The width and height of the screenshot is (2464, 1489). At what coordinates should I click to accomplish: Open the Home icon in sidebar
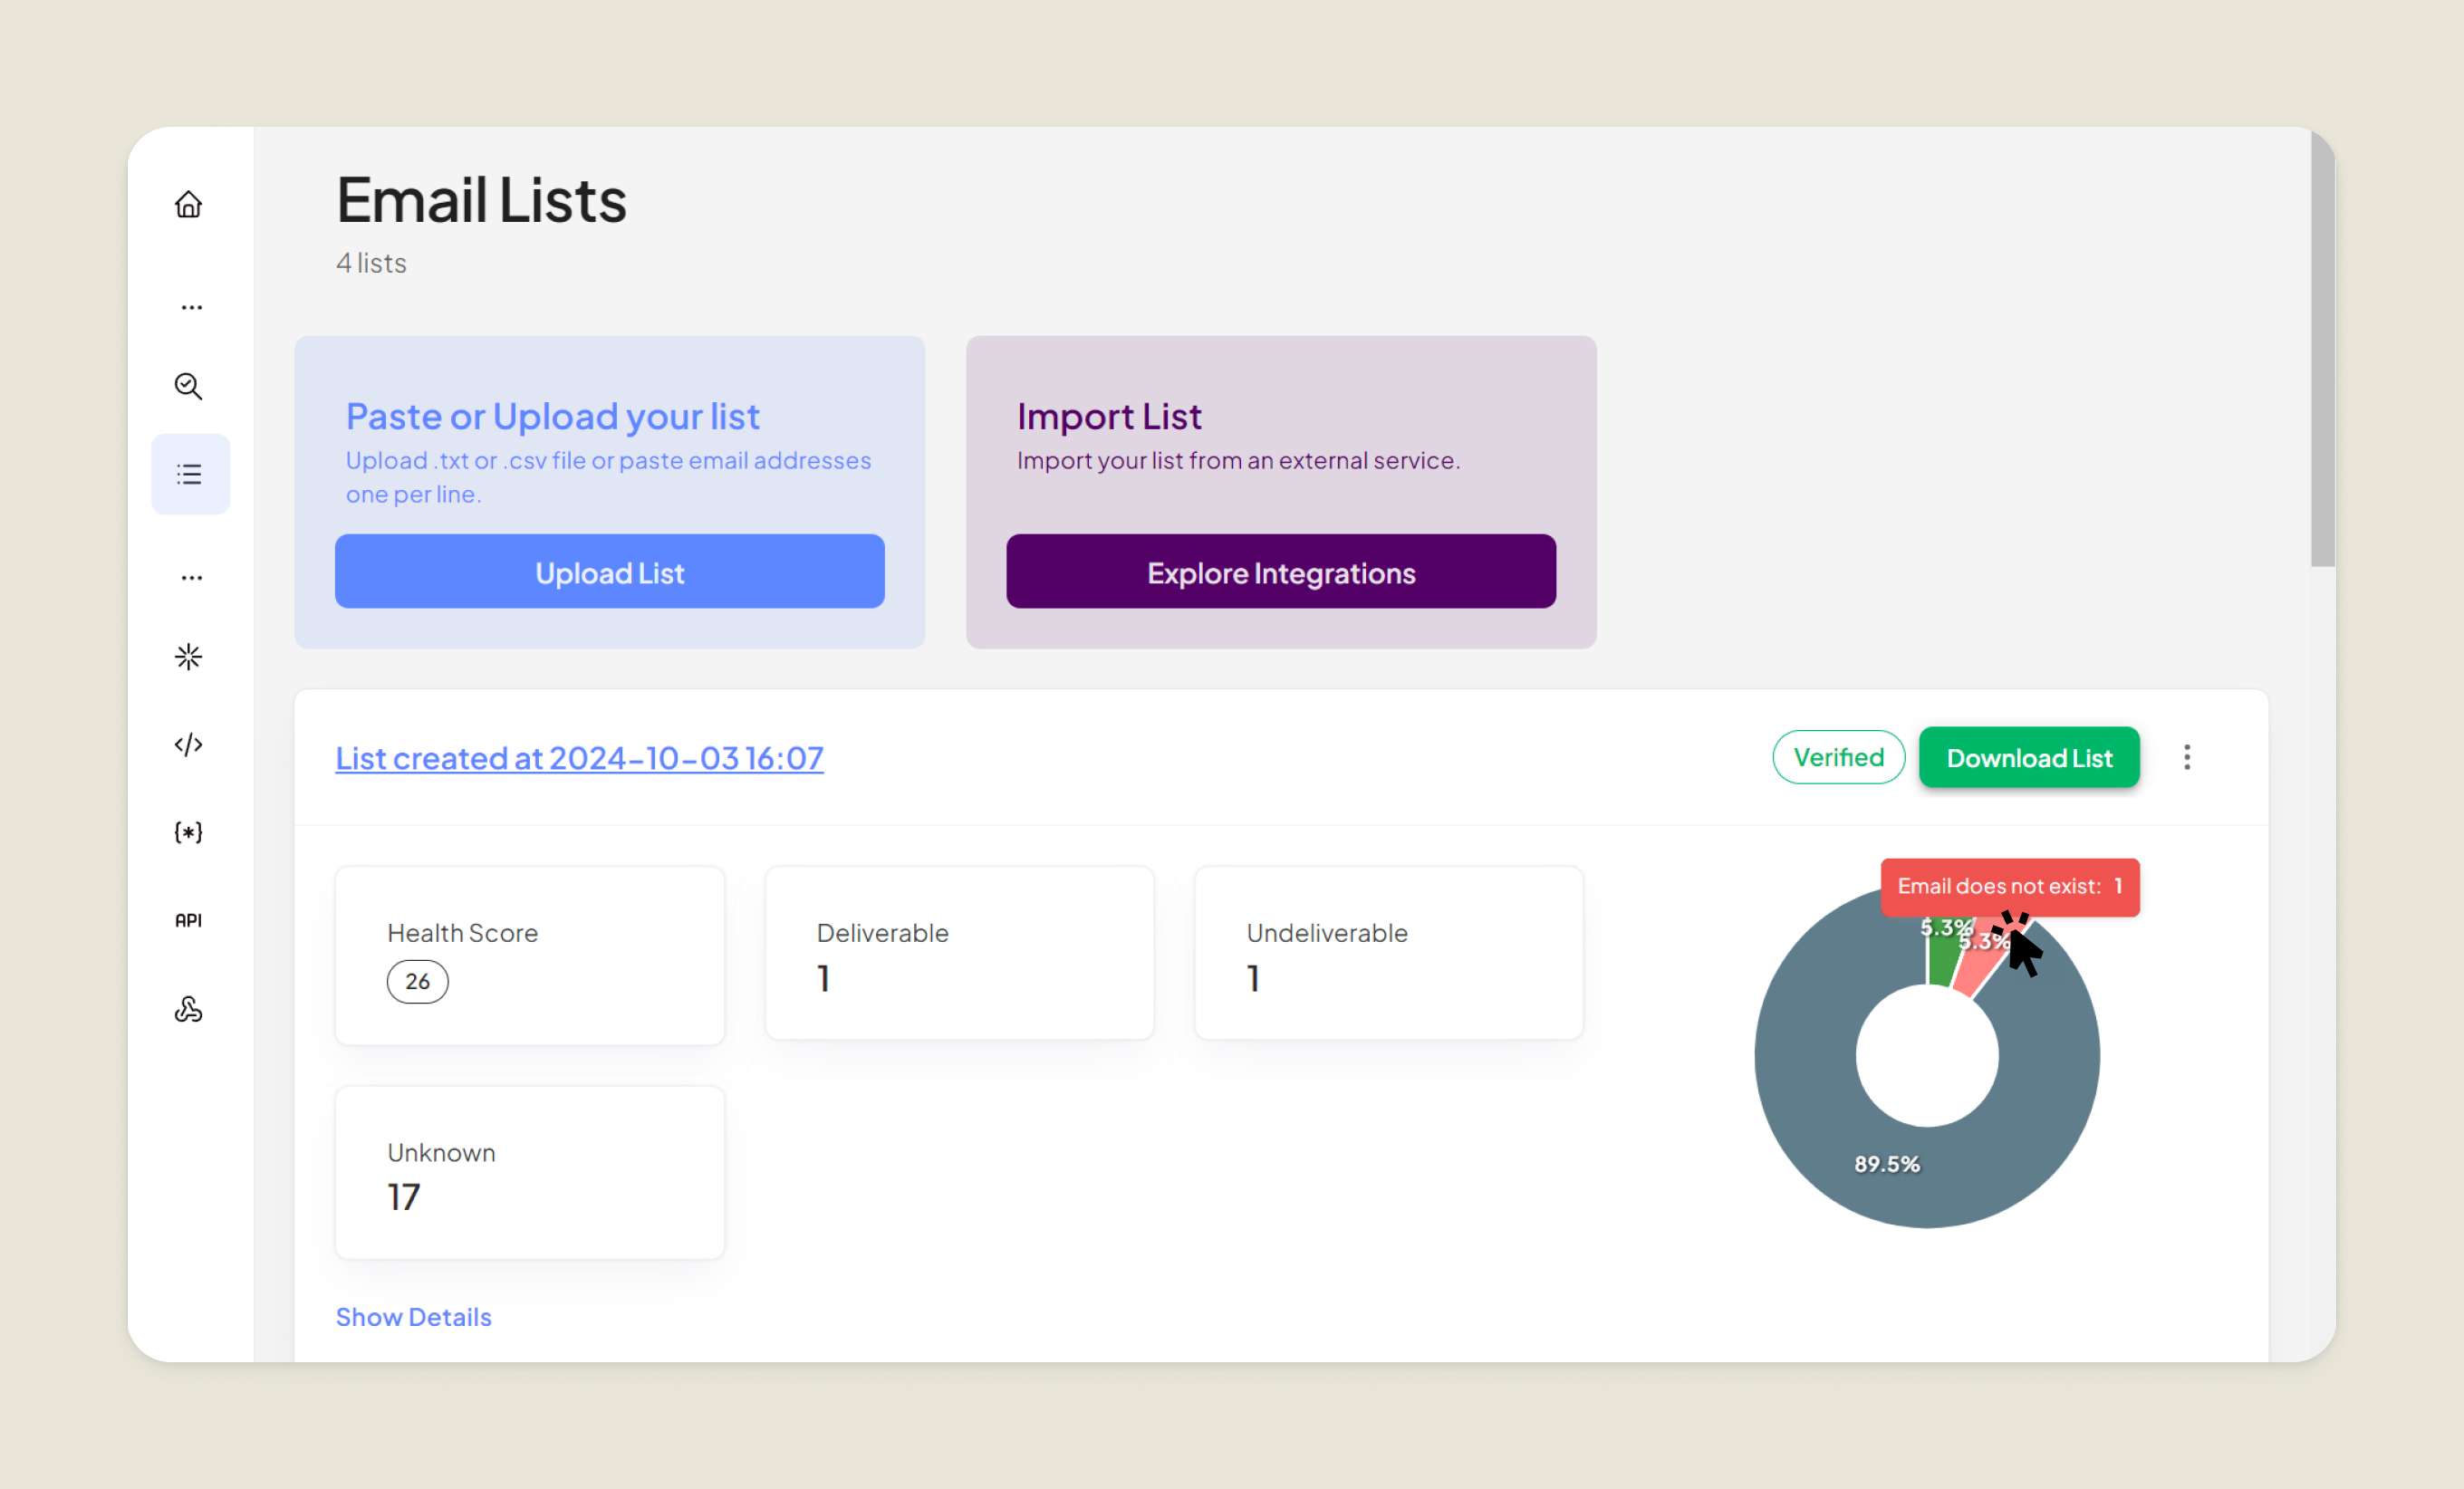click(188, 205)
